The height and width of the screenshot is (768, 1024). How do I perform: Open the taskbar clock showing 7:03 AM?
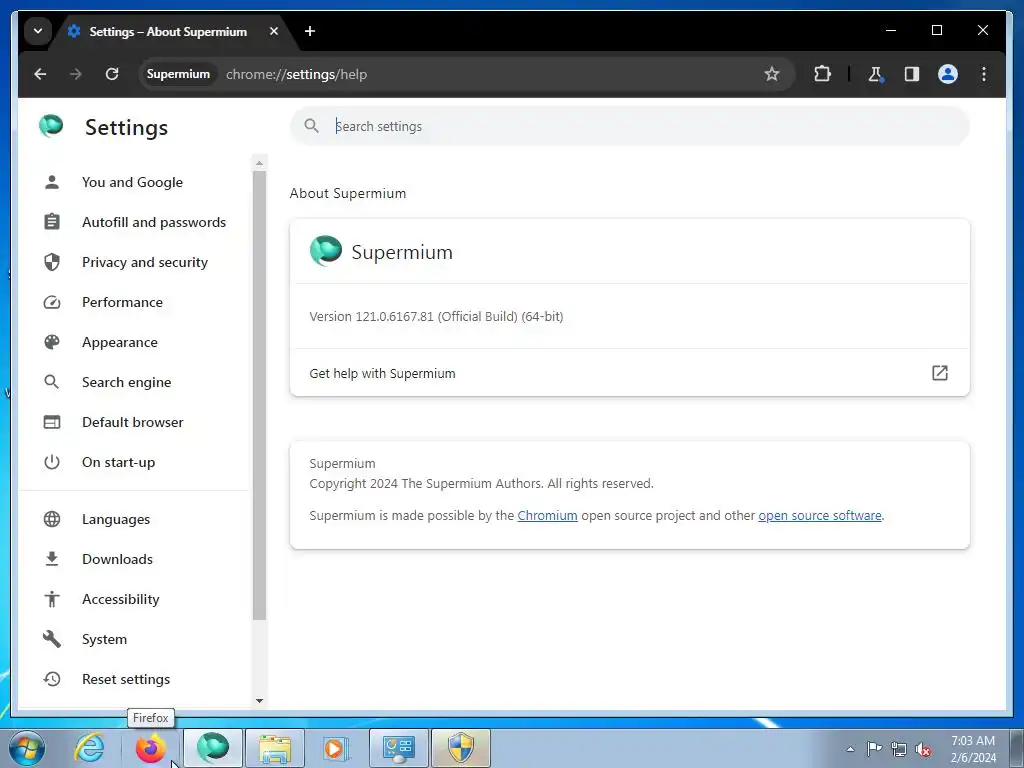973,749
